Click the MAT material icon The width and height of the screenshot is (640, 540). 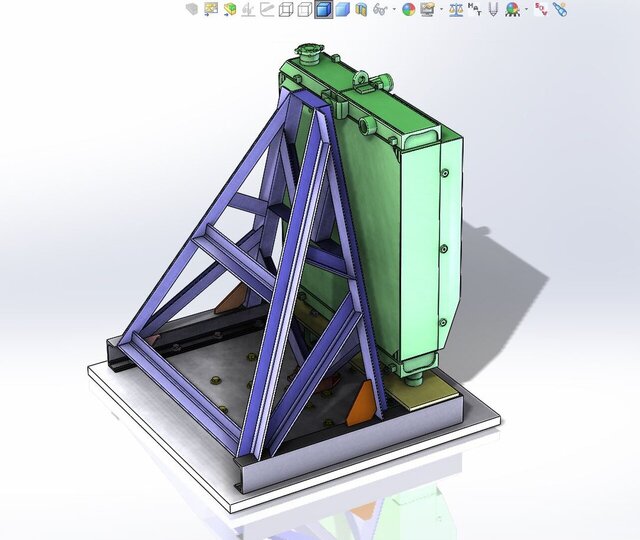coord(475,9)
